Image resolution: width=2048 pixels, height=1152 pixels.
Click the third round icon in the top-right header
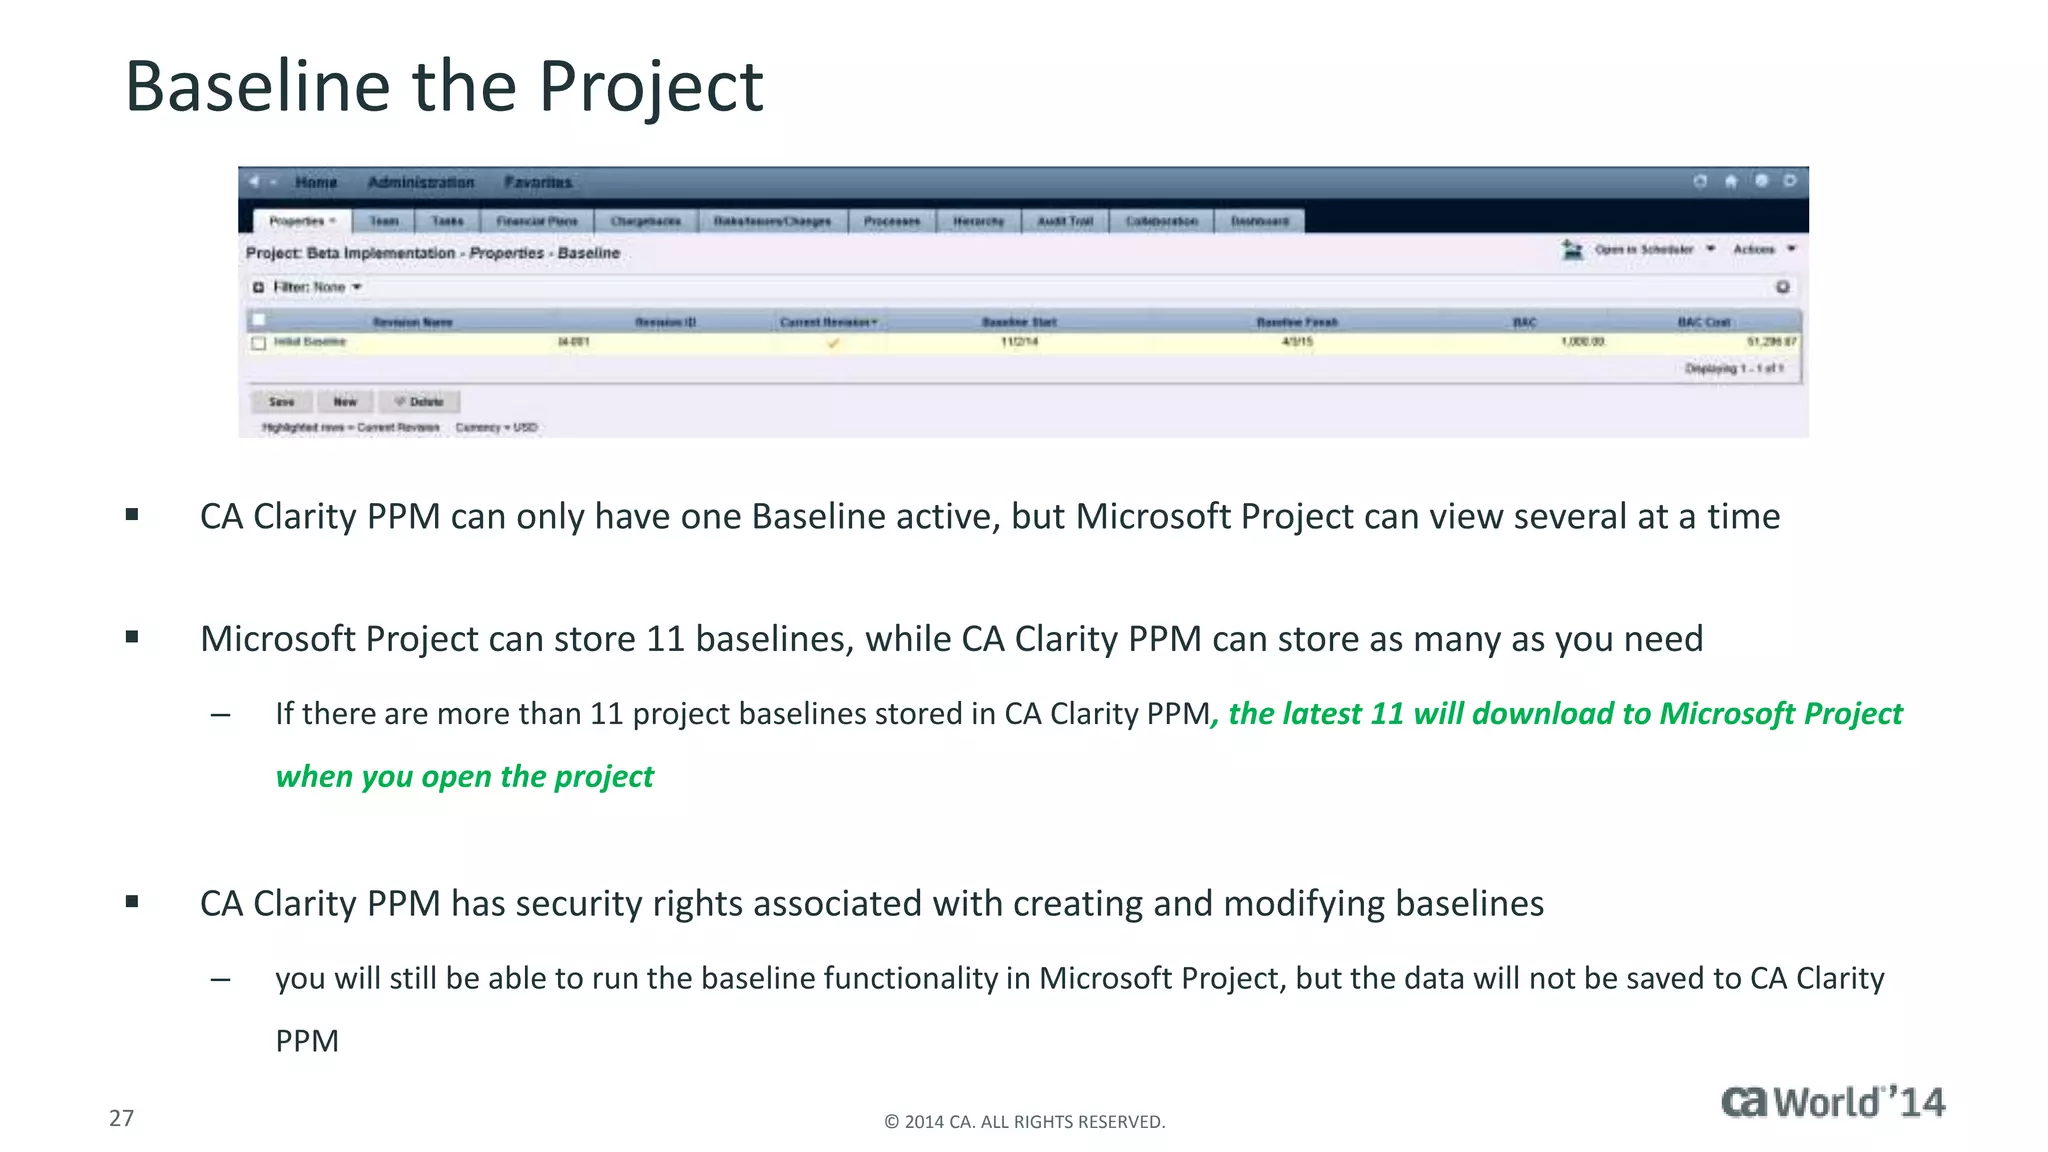(x=1762, y=181)
